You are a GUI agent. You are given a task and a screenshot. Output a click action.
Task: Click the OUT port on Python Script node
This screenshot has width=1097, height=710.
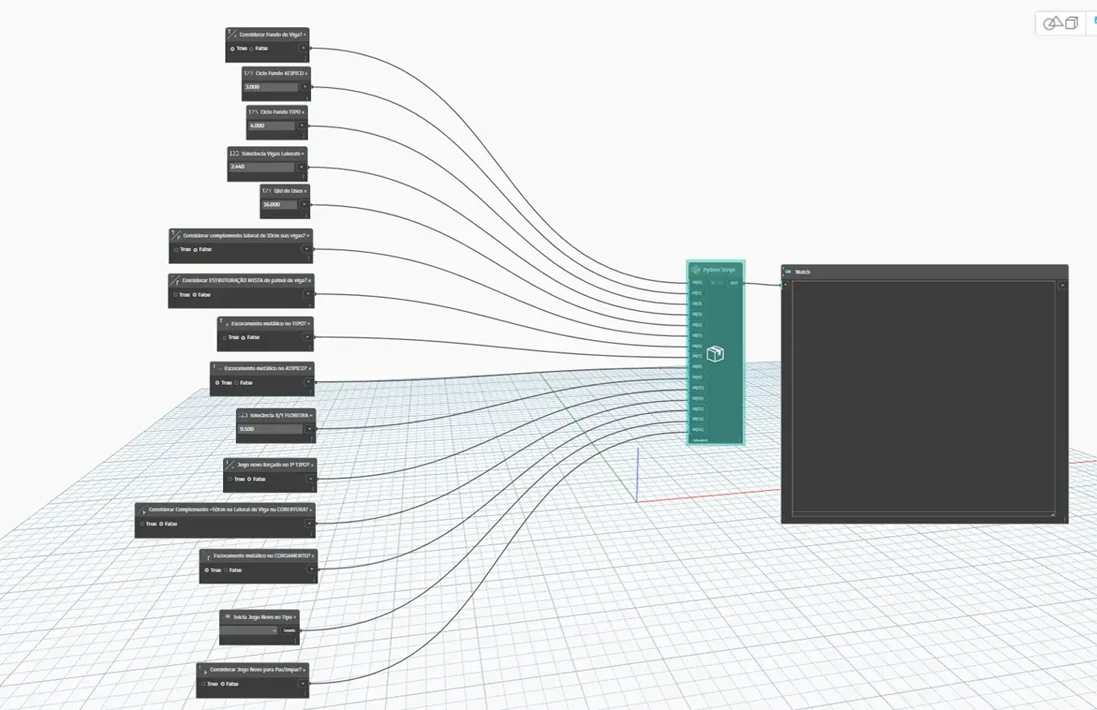734,283
